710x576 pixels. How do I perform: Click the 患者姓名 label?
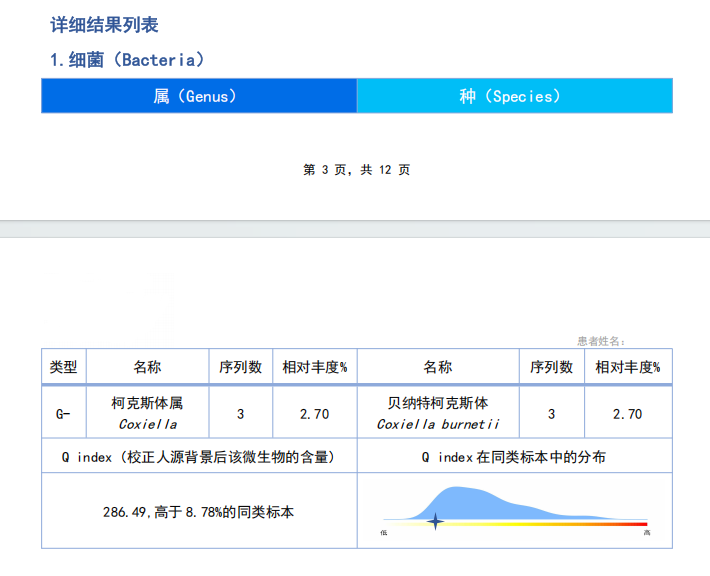(601, 341)
